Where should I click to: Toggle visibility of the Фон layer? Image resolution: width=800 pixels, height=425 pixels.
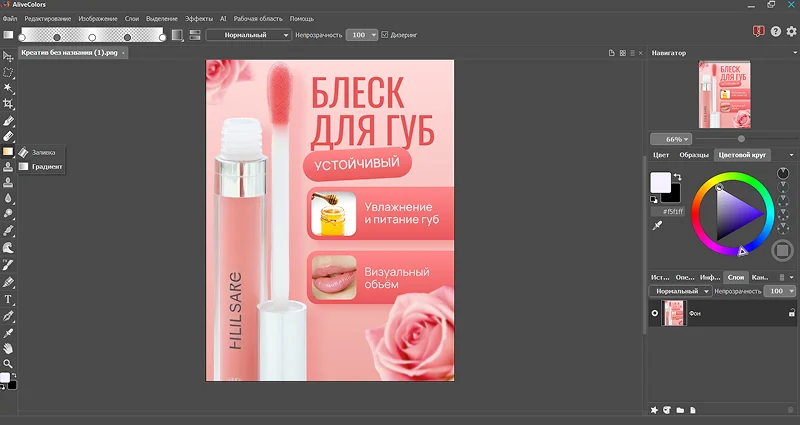pos(655,313)
